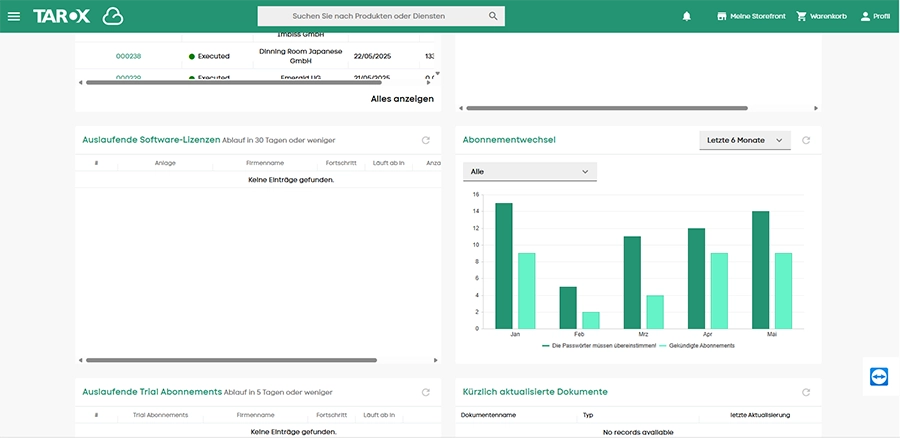Screen dimensions: 900x438
Task: Open order 000238 link
Action: click(x=128, y=56)
